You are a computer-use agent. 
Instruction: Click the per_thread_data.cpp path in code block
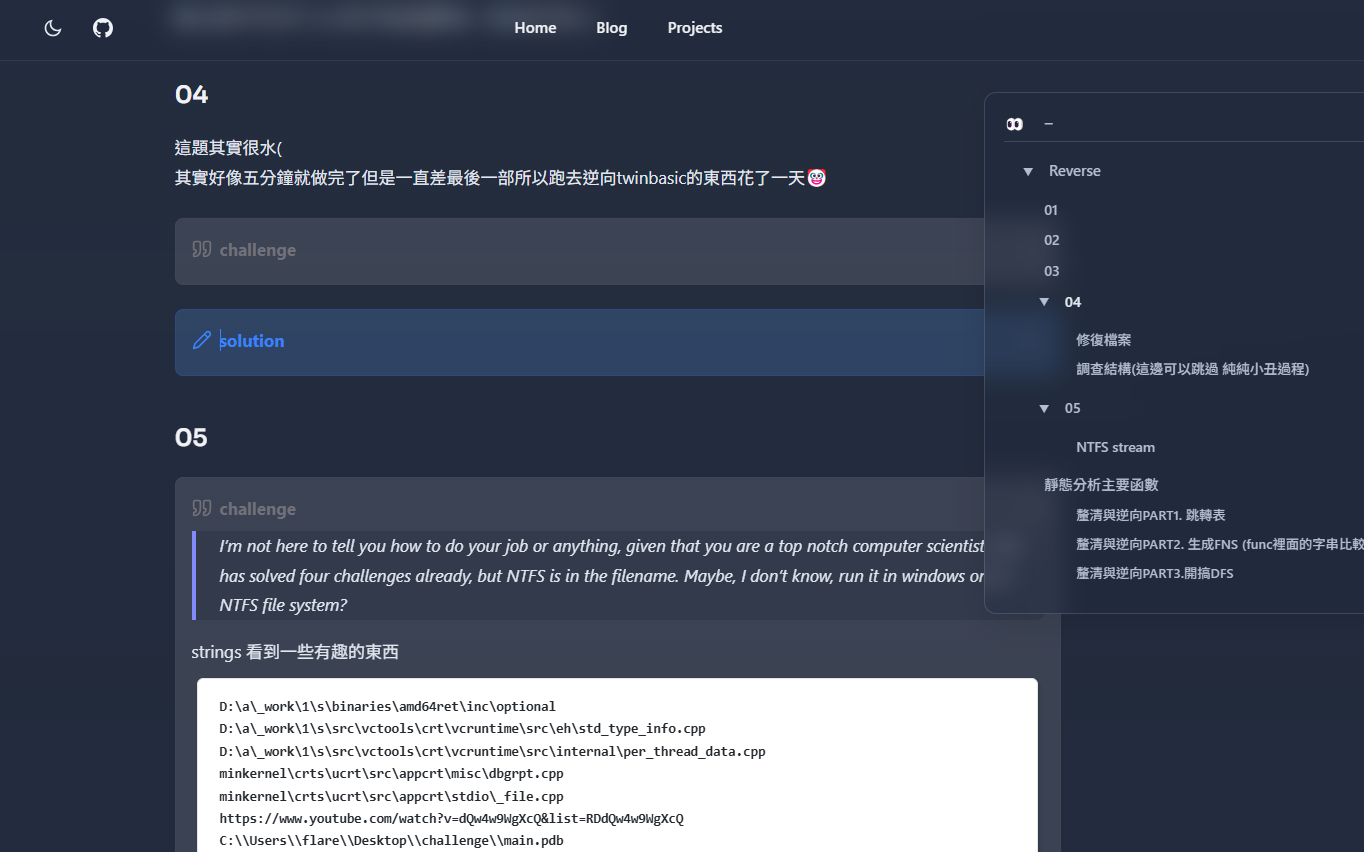pyautogui.click(x=492, y=751)
